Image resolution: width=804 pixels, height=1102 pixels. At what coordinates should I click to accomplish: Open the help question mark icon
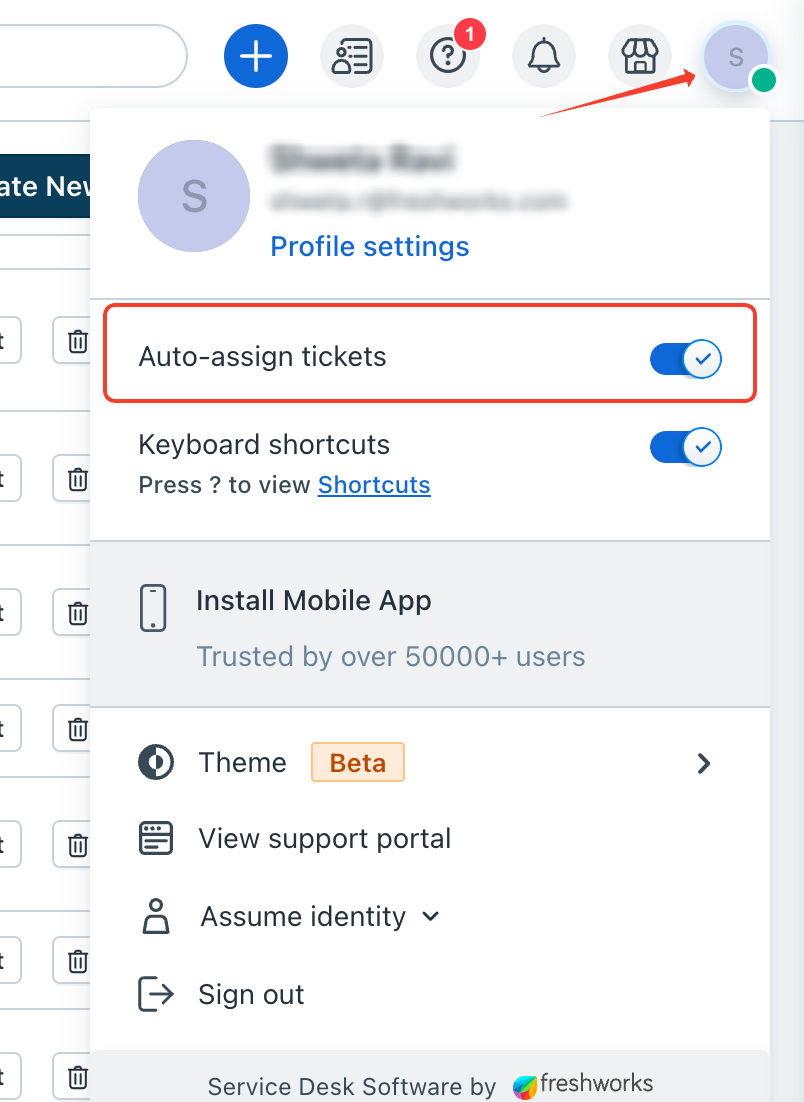[448, 56]
